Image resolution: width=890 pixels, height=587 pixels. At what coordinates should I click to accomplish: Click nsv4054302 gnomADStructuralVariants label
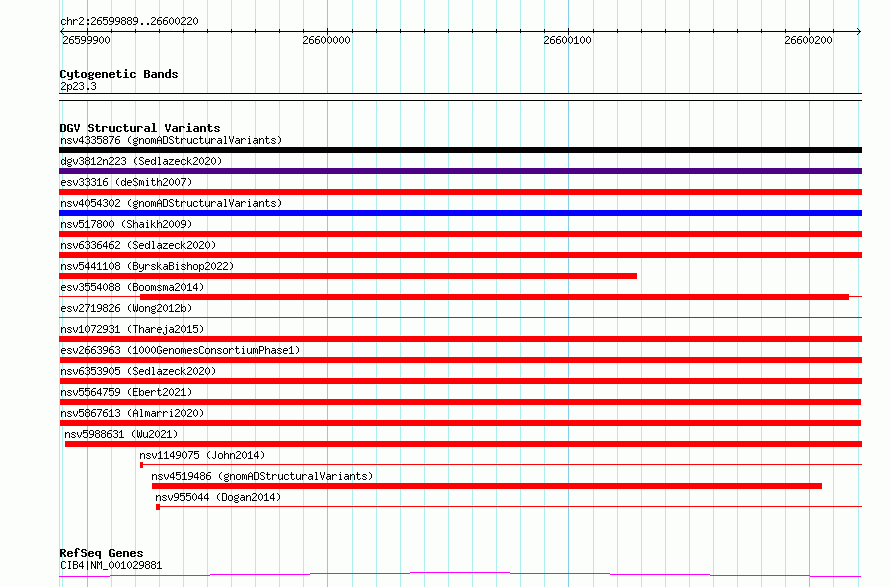tap(171, 203)
